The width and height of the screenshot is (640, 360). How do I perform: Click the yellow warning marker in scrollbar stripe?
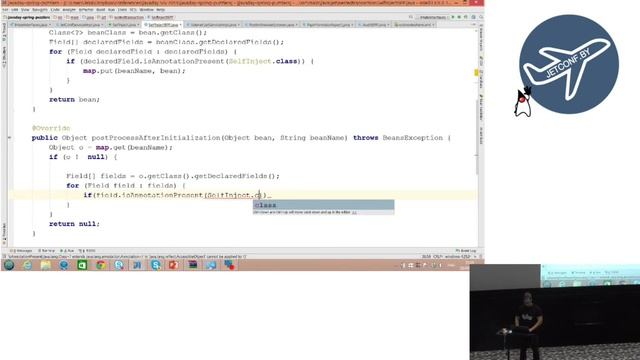tap(476, 73)
